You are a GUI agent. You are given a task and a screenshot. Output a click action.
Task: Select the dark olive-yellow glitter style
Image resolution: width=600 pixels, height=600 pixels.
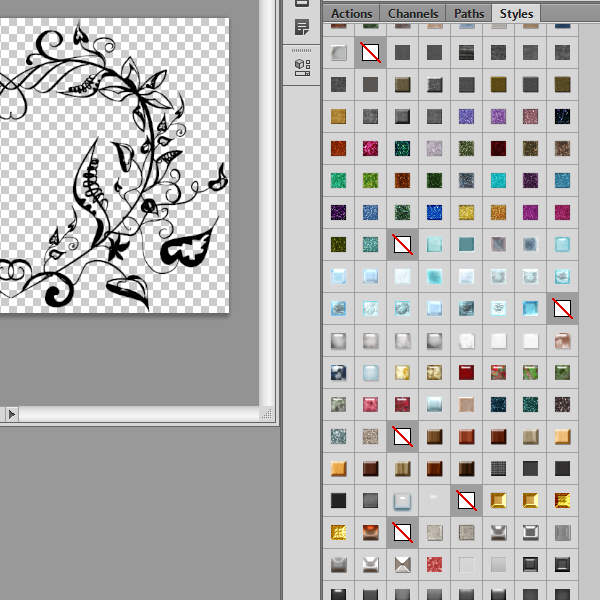[x=338, y=245]
